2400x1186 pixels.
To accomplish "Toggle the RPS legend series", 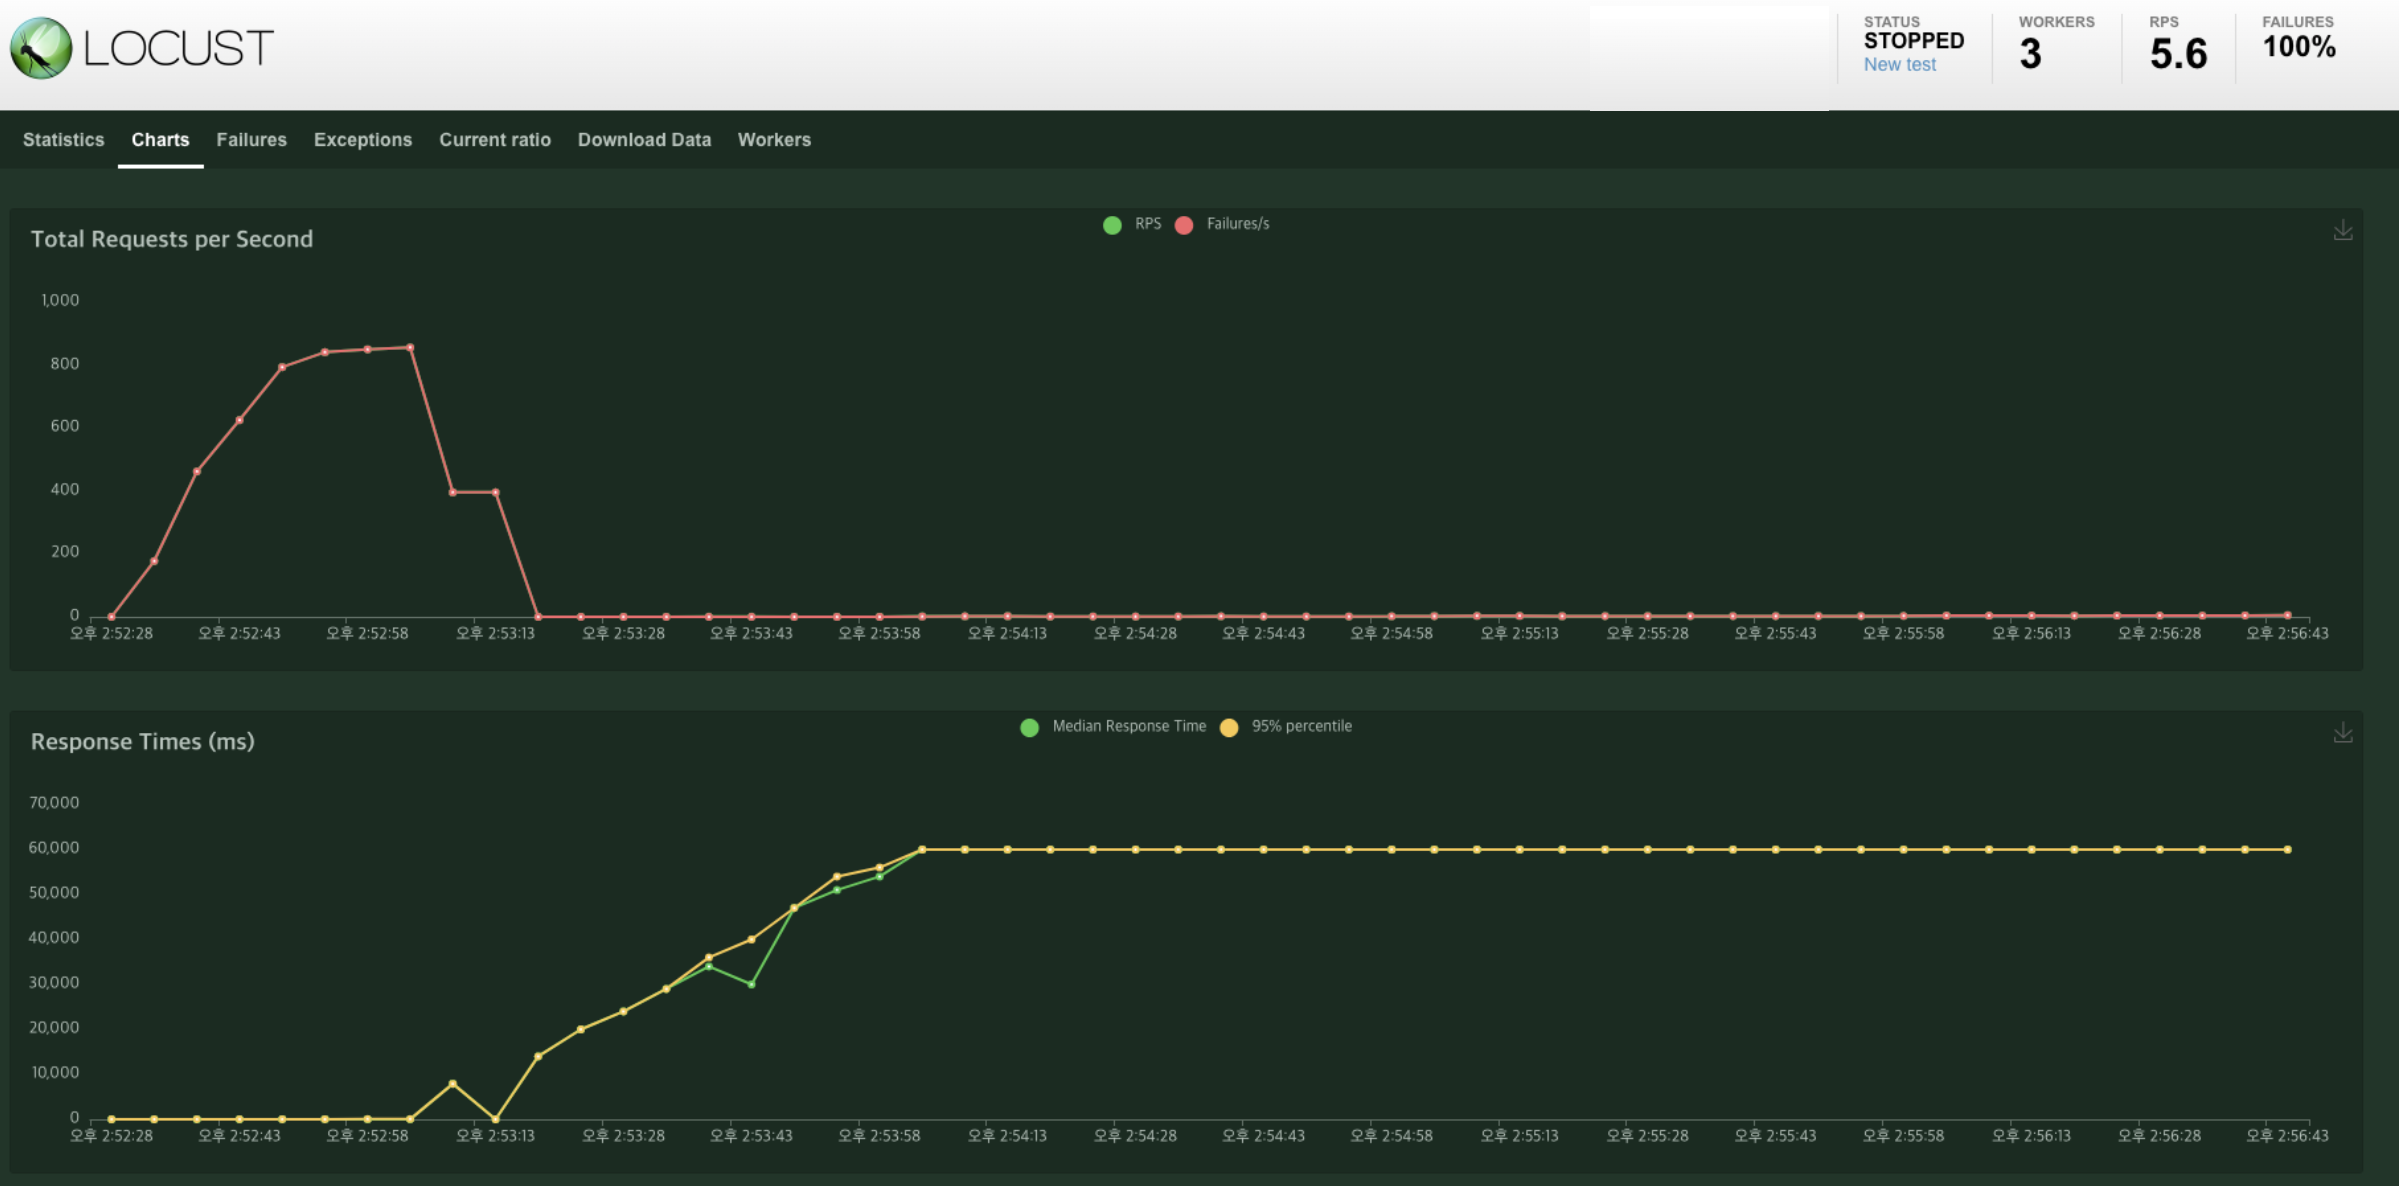I will (x=1147, y=224).
